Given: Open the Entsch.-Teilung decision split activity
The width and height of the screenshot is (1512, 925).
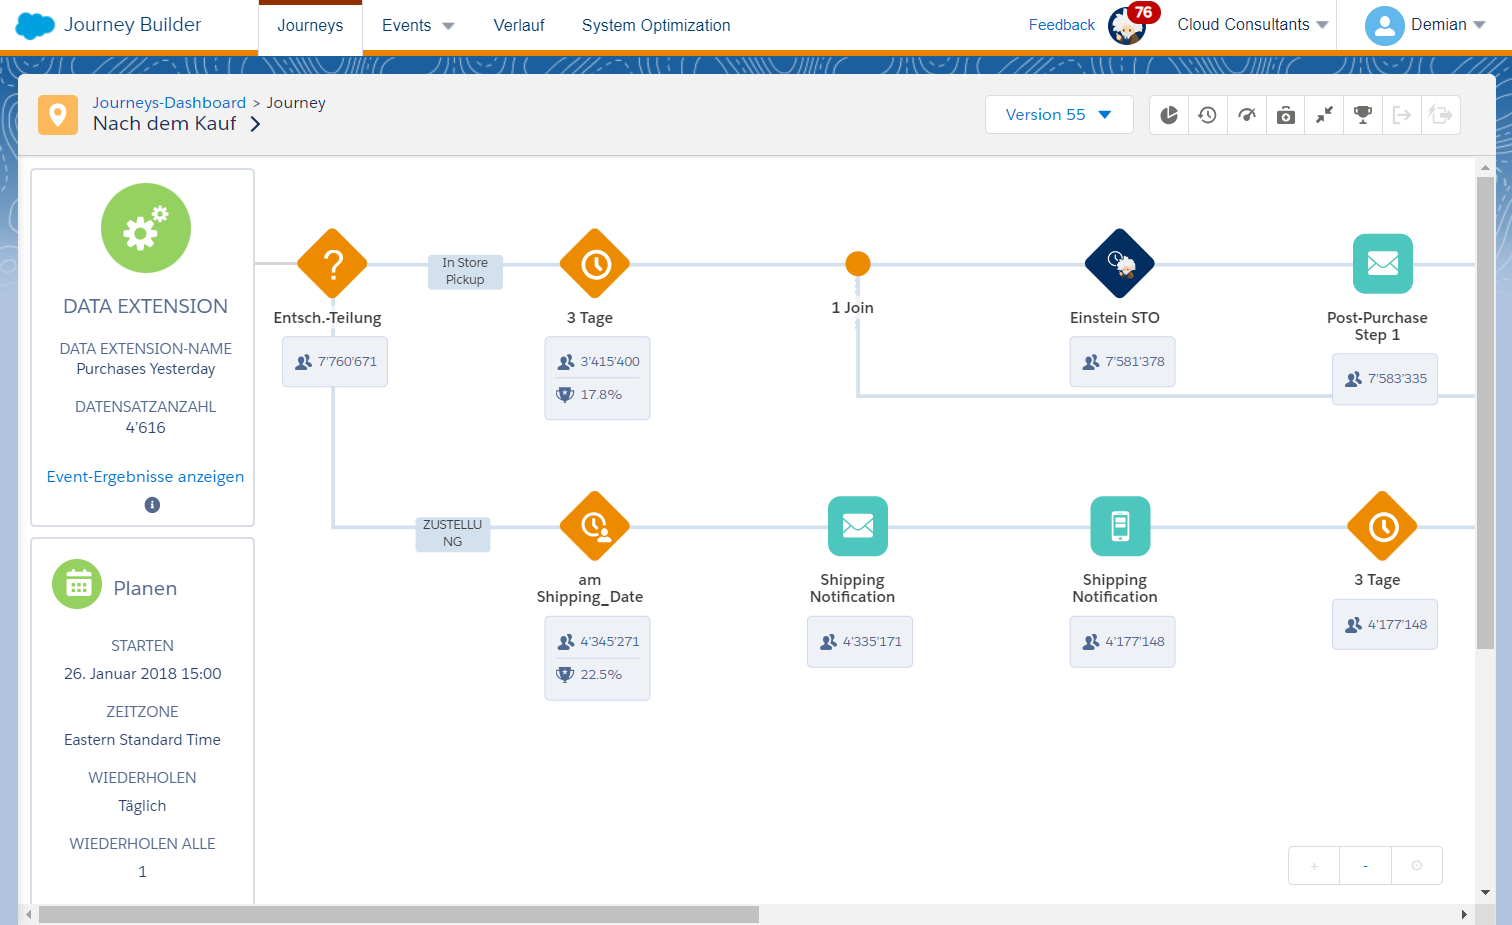Looking at the screenshot, I should [x=332, y=263].
